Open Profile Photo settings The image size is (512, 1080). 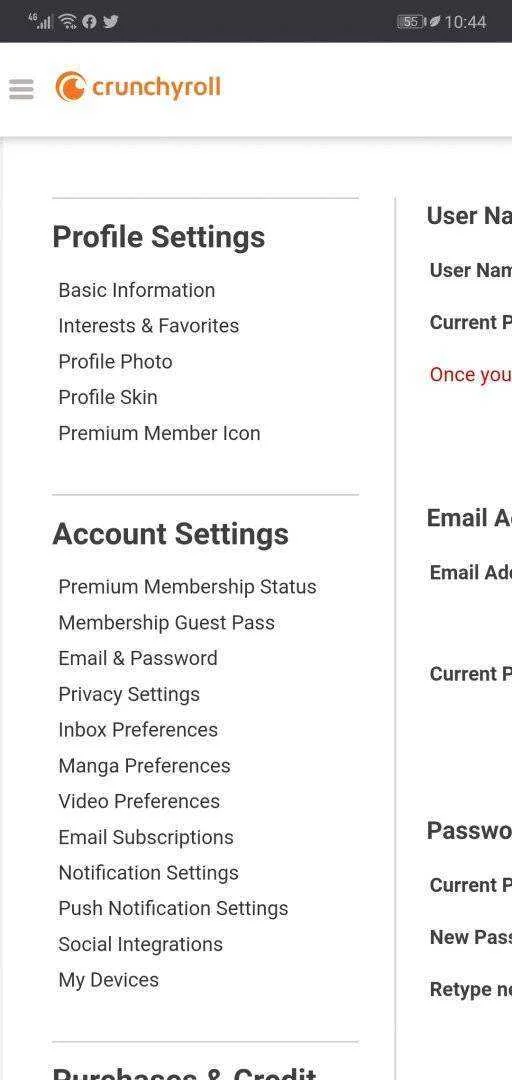pos(115,362)
